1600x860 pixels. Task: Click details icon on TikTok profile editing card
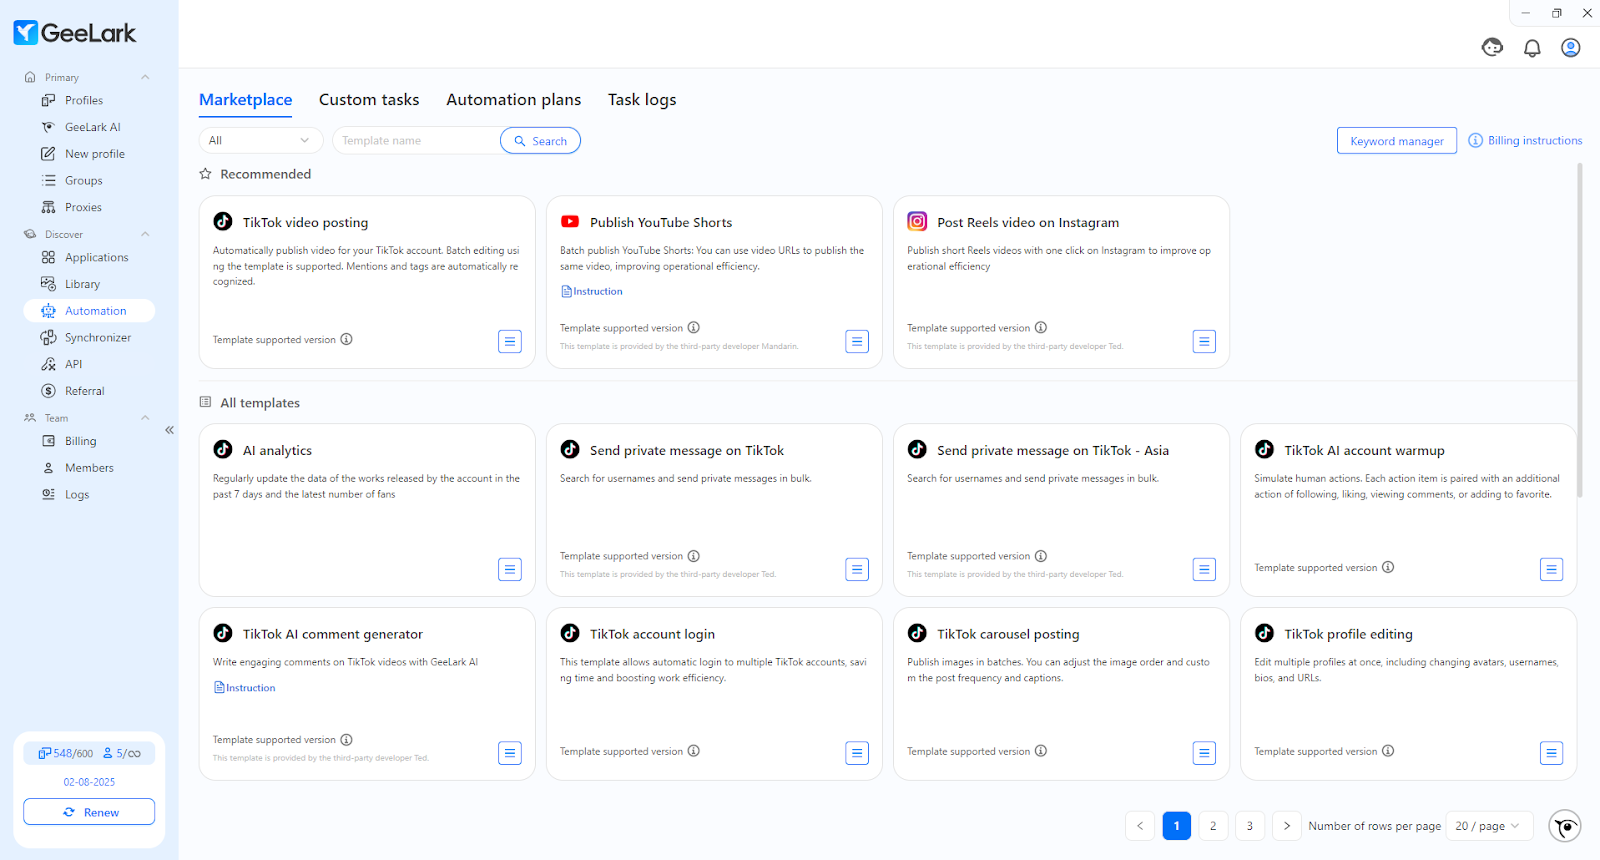coord(1551,753)
